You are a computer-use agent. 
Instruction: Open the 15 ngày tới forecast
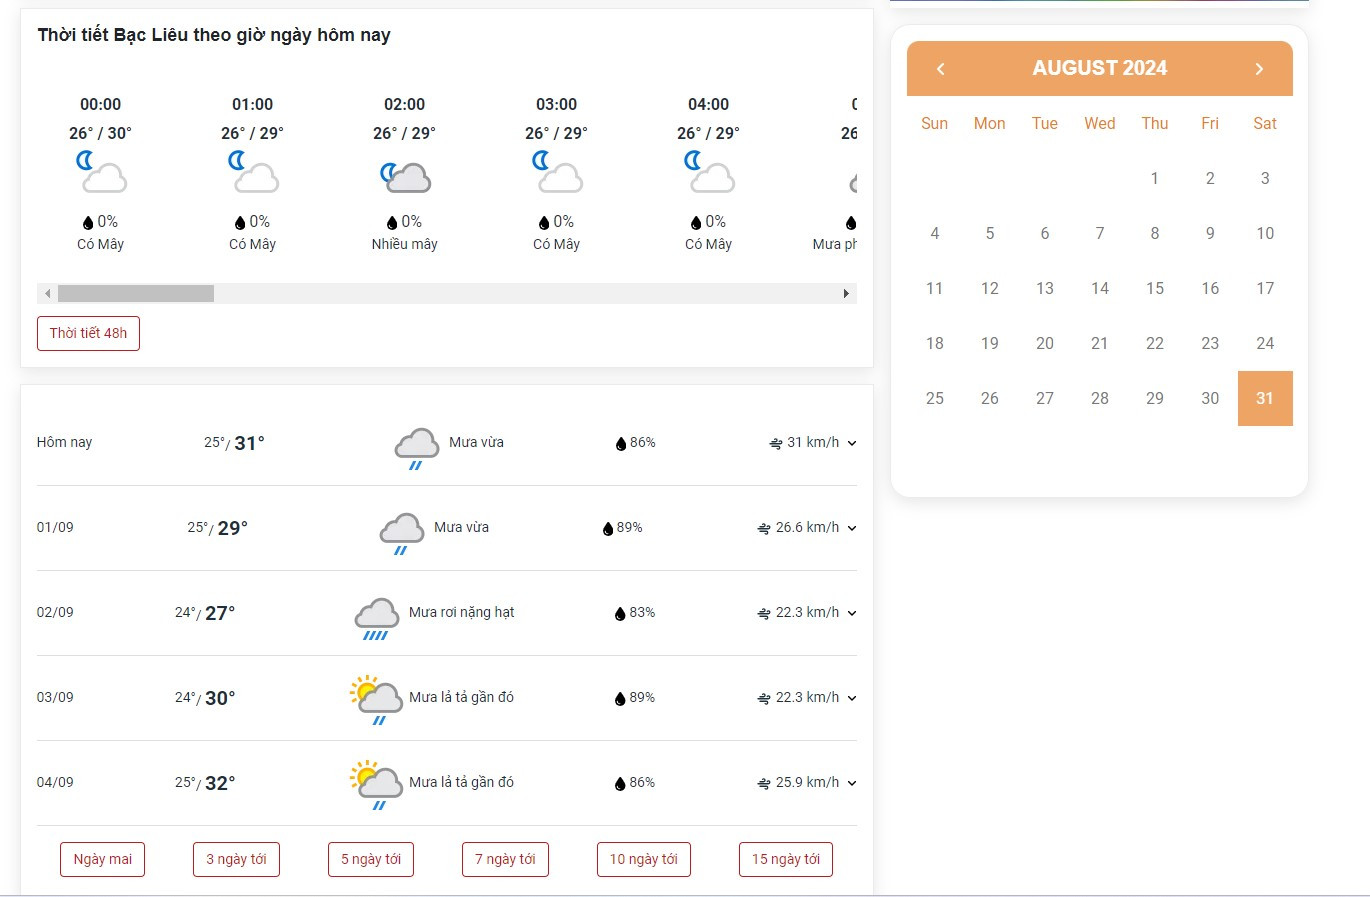[786, 859]
